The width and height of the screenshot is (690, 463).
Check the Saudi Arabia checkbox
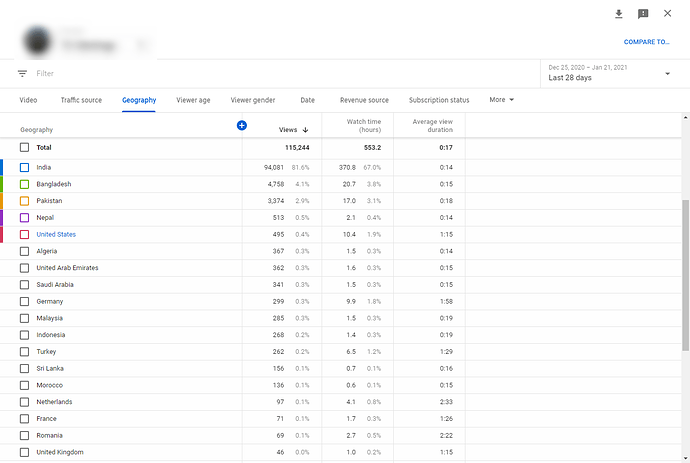pyautogui.click(x=25, y=285)
